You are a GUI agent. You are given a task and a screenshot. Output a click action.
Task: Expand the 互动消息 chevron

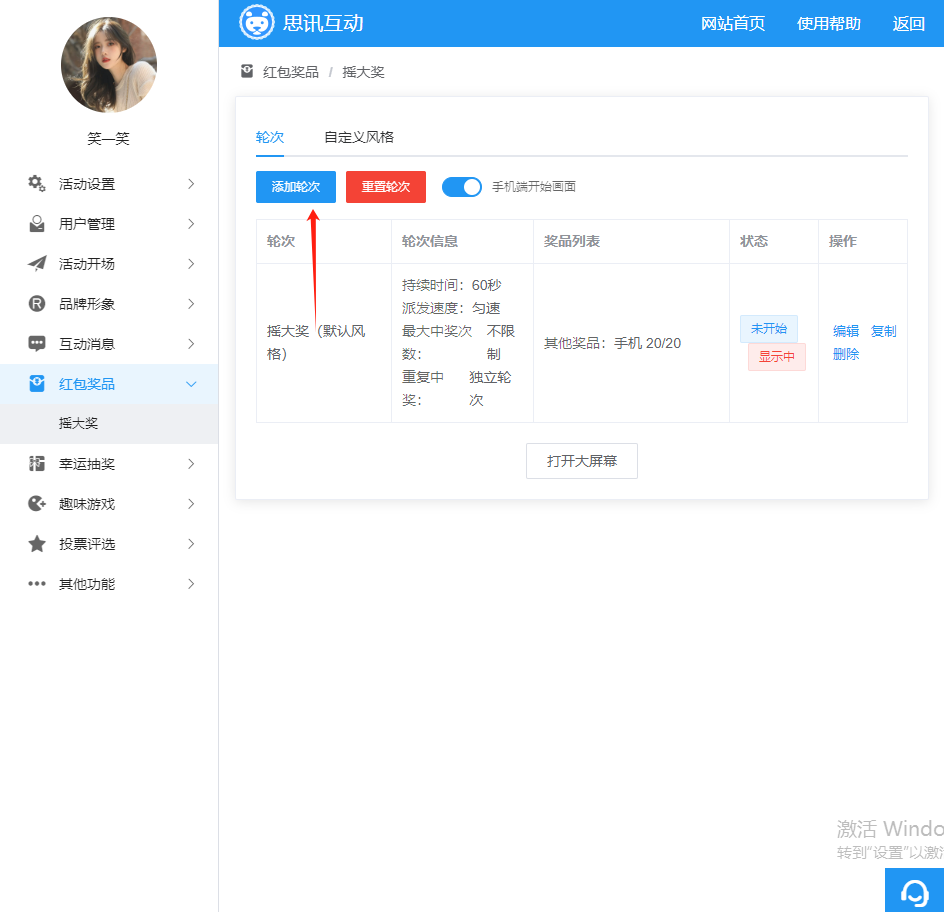click(191, 344)
